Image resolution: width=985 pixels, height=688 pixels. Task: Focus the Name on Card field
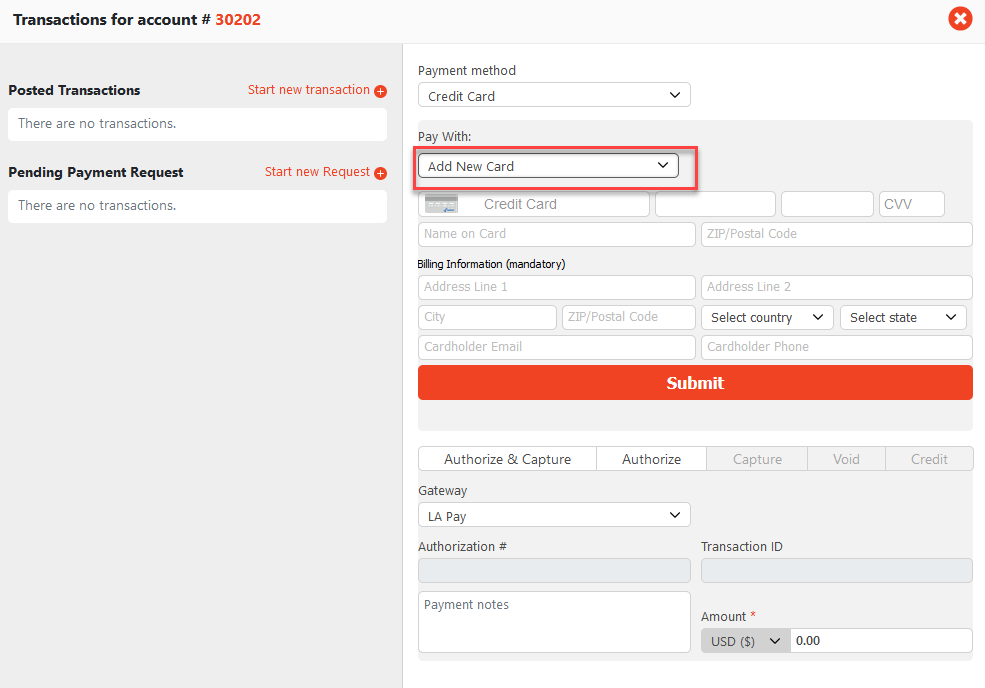coord(556,234)
